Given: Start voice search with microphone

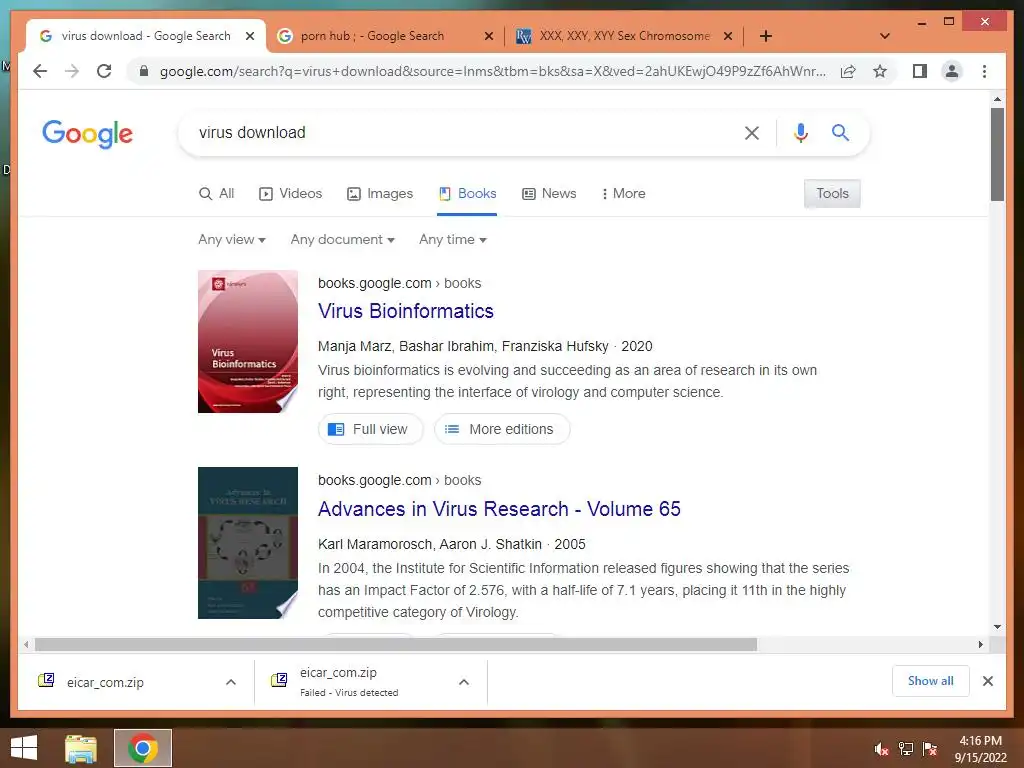Looking at the screenshot, I should point(801,133).
